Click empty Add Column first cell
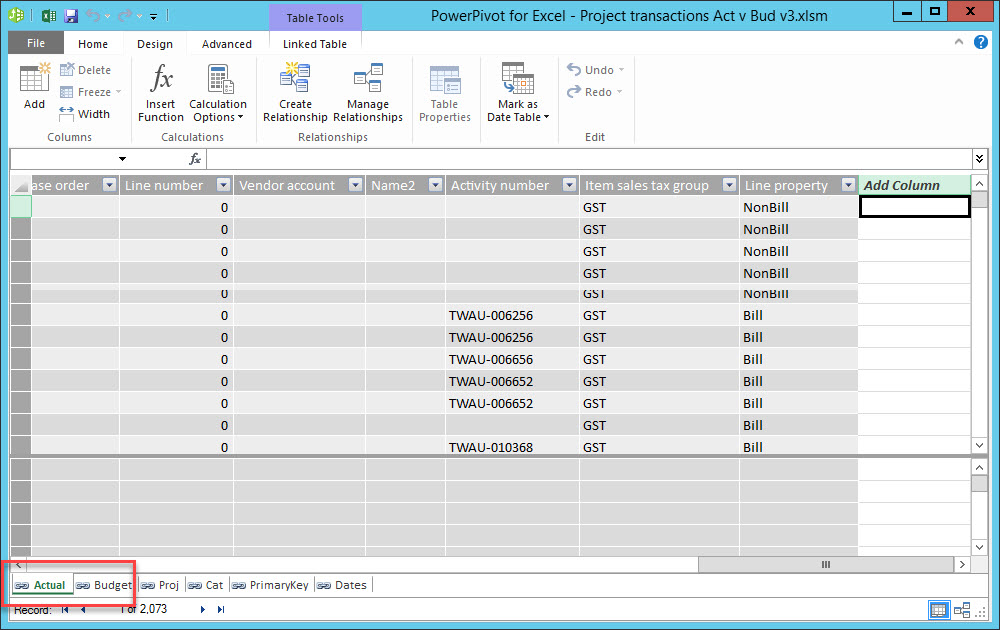This screenshot has width=1000, height=630. (x=915, y=207)
